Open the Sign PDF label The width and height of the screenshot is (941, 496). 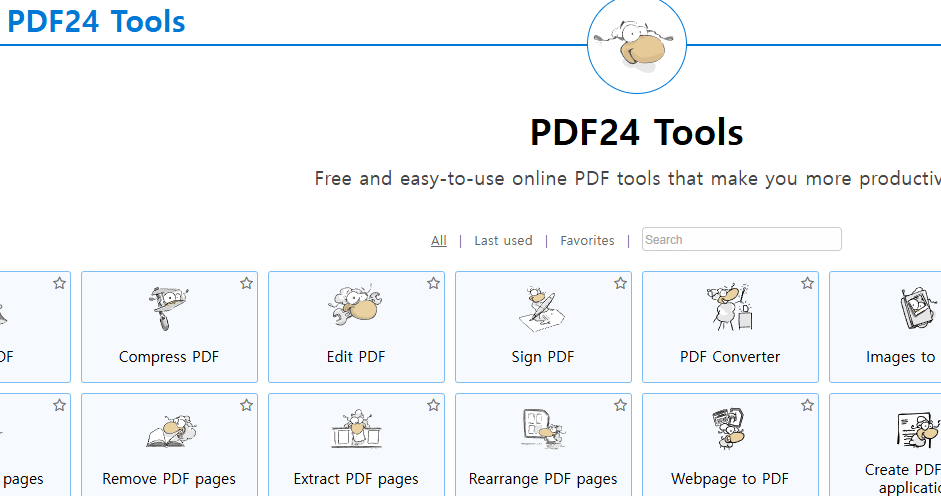click(x=543, y=357)
